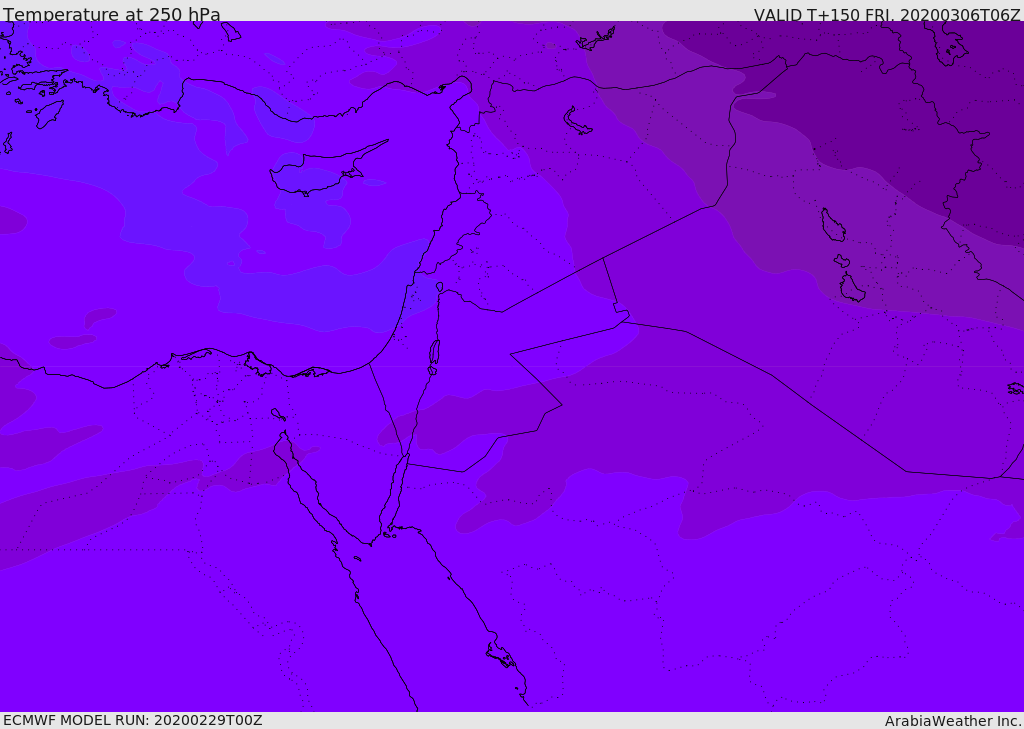
Task: Click the 'VALID T+150 FRI. 20200306T06Z' label
Action: point(887,15)
